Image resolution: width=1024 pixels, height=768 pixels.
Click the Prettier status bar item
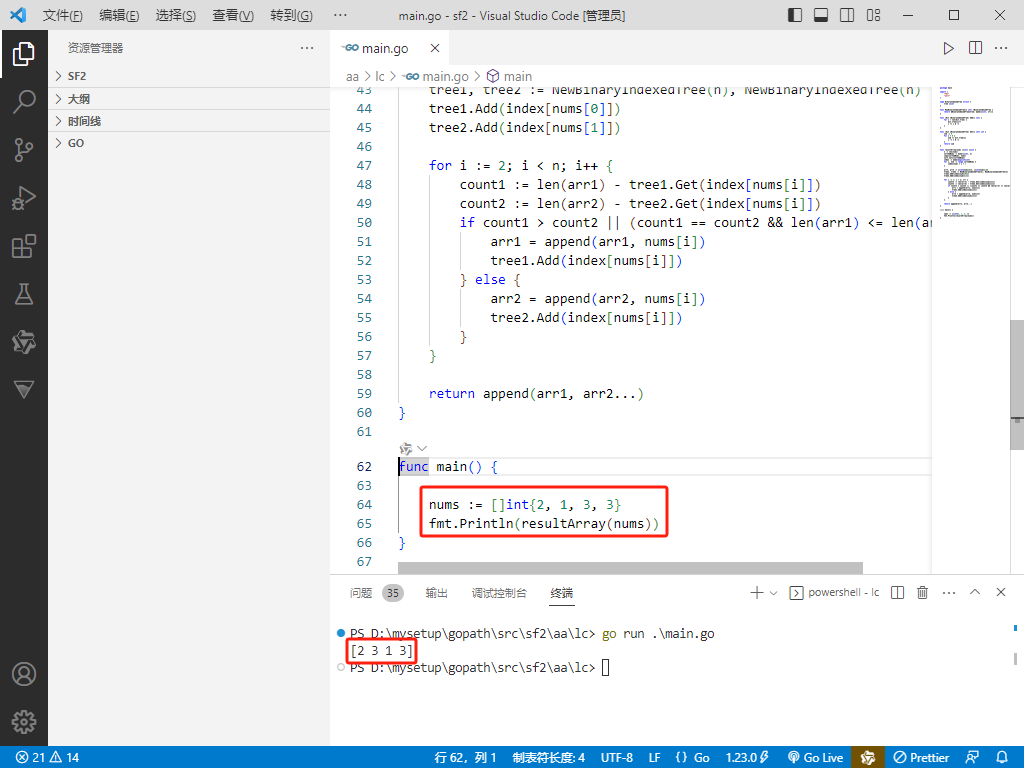coord(921,758)
